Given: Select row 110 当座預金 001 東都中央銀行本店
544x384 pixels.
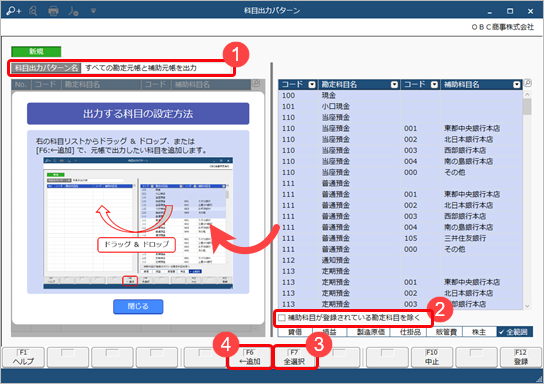Looking at the screenshot, I should (x=400, y=128).
